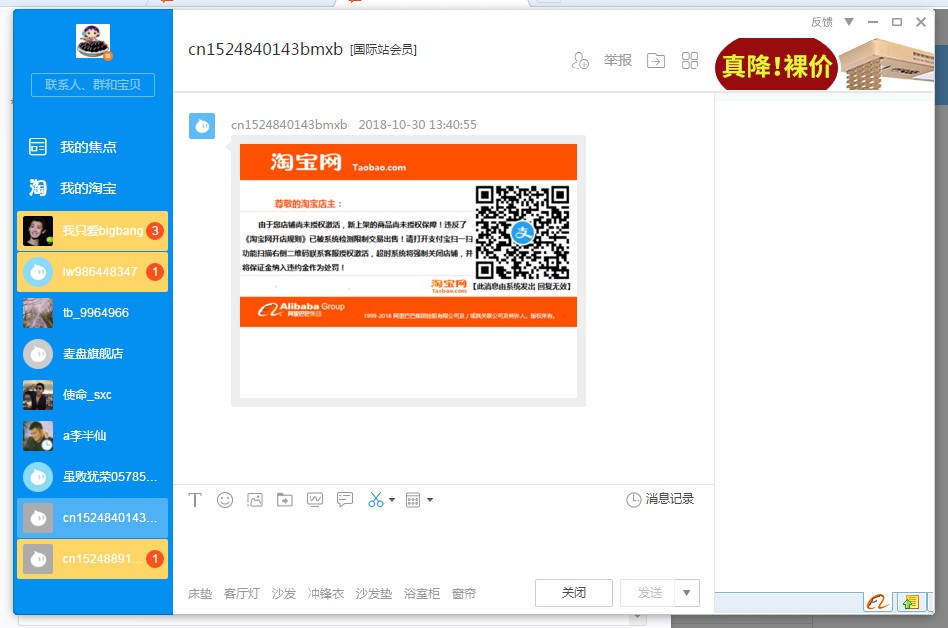948x628 pixels.
Task: Click the sender avatar beside the message
Action: (x=202, y=126)
